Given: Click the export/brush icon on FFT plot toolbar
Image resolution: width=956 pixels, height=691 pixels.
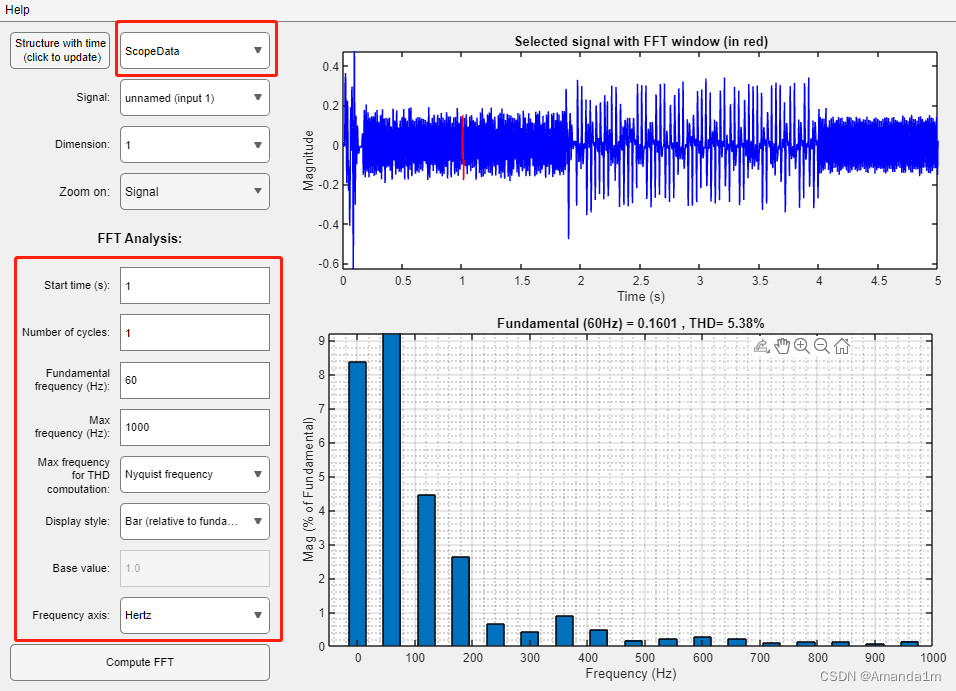Looking at the screenshot, I should click(762, 346).
